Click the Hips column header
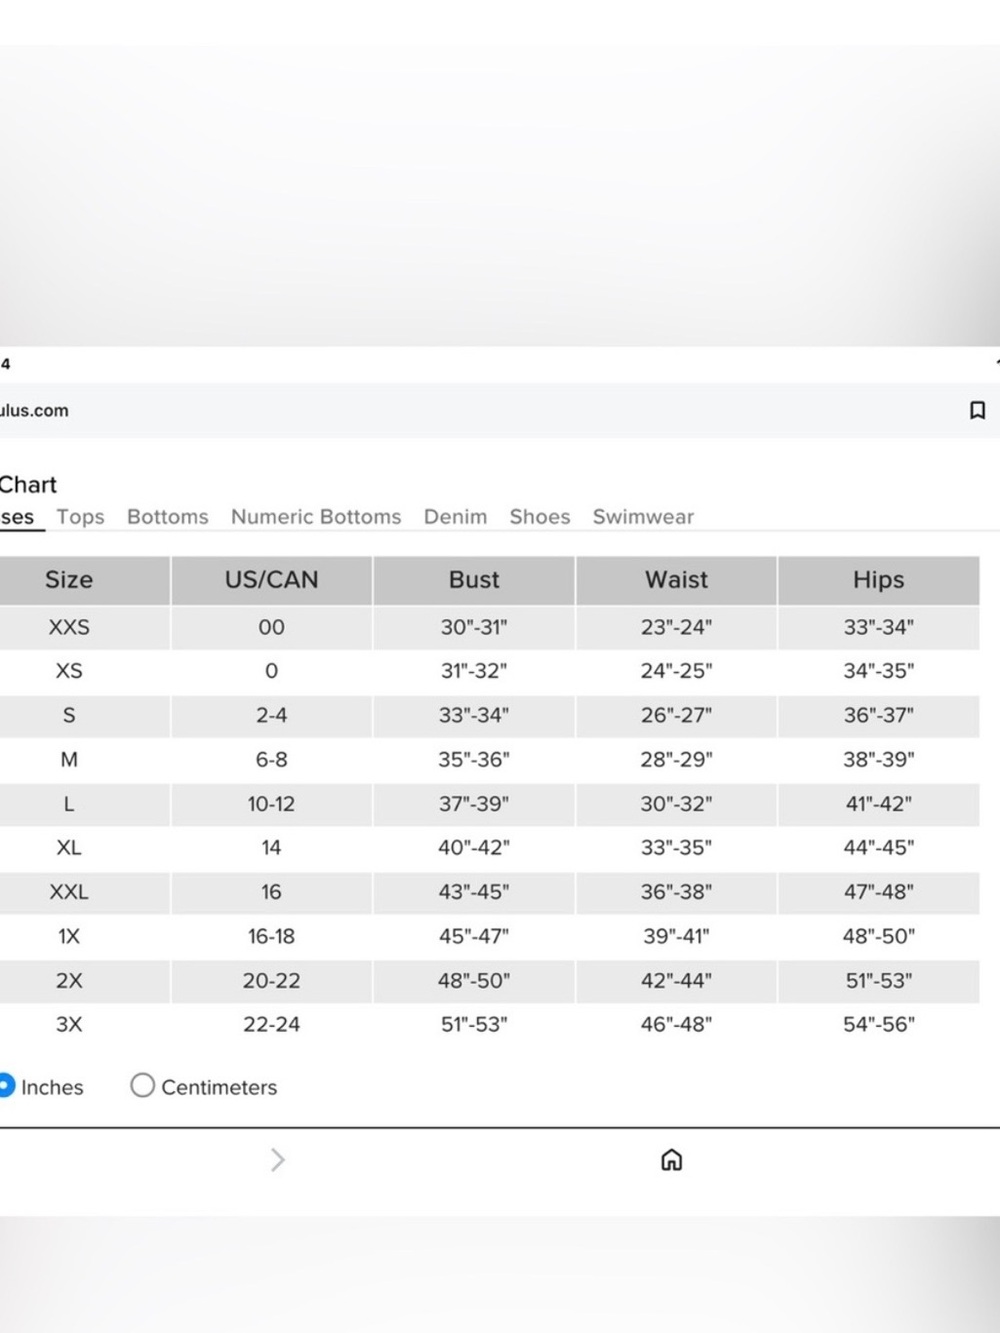1000x1333 pixels. point(879,580)
